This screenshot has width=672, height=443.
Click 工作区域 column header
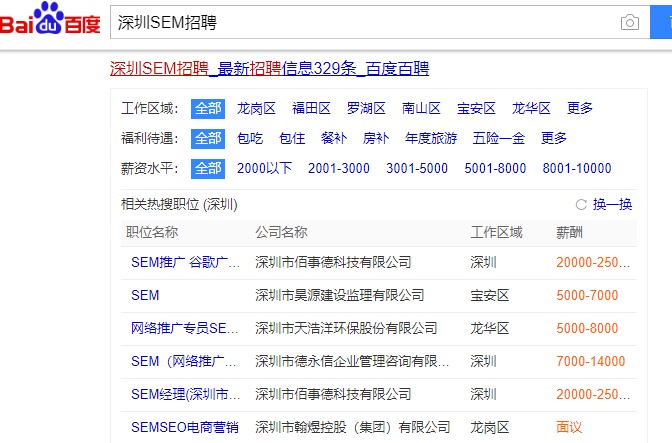[x=496, y=233]
